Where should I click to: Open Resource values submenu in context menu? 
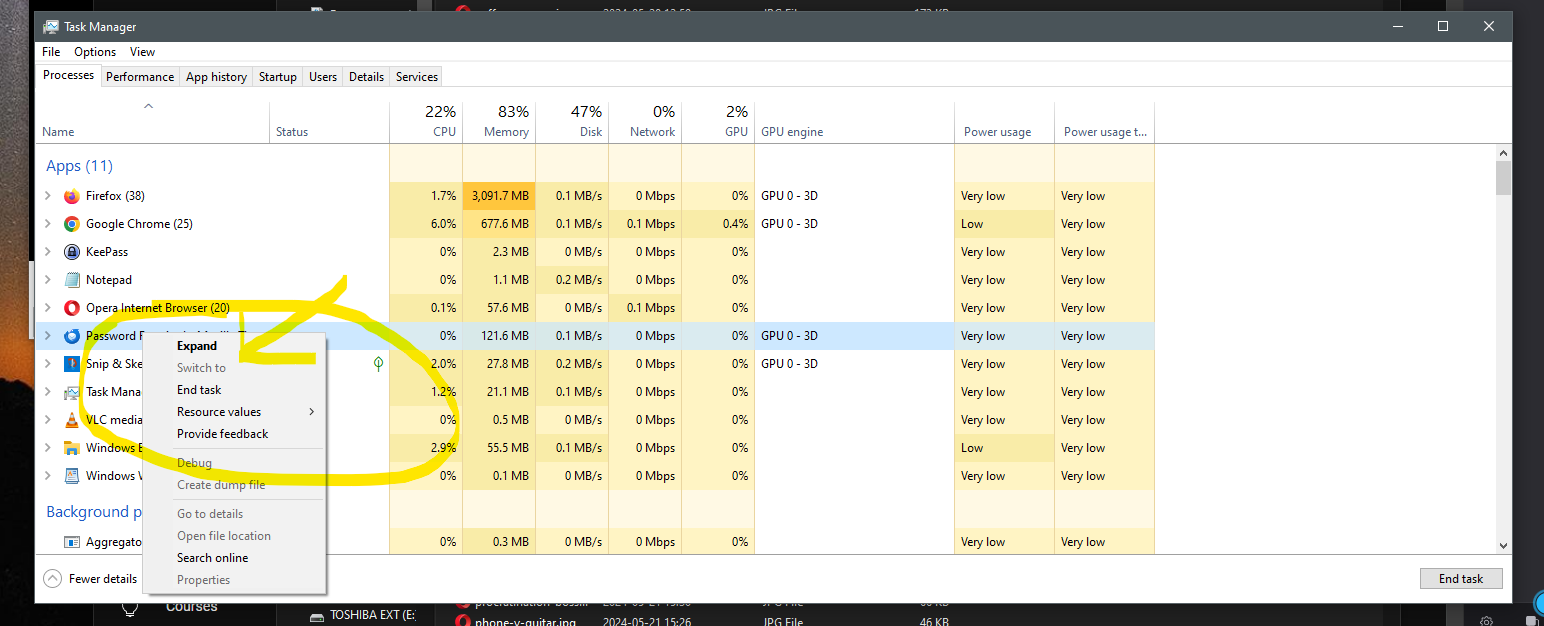(x=235, y=412)
